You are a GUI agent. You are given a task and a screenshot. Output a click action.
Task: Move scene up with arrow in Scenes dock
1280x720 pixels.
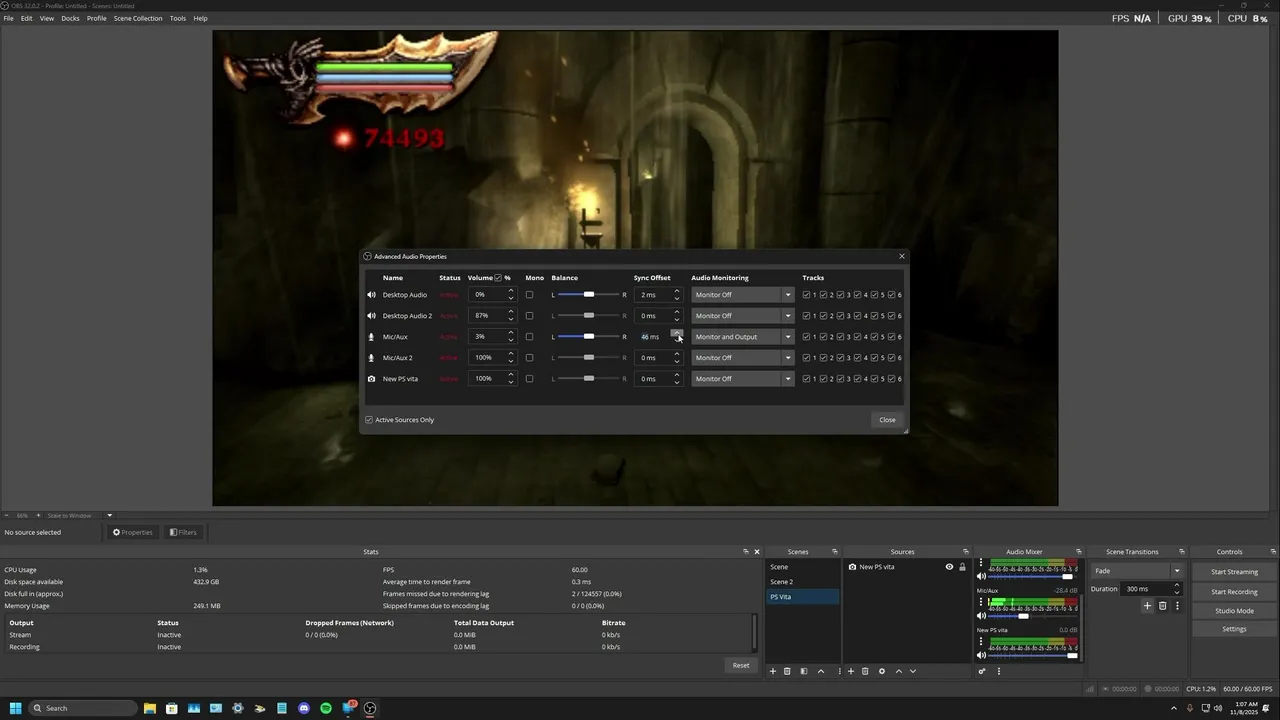(x=821, y=671)
